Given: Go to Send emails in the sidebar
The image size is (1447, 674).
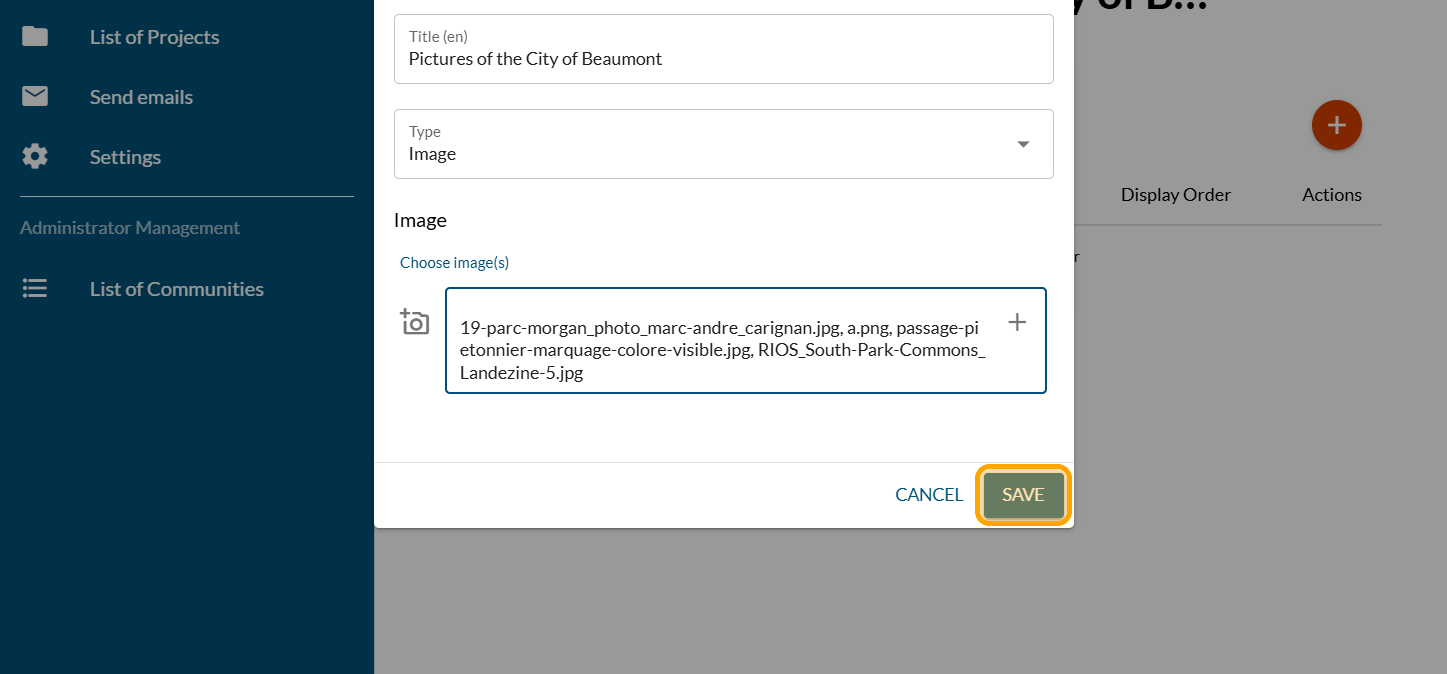Looking at the screenshot, I should [141, 97].
